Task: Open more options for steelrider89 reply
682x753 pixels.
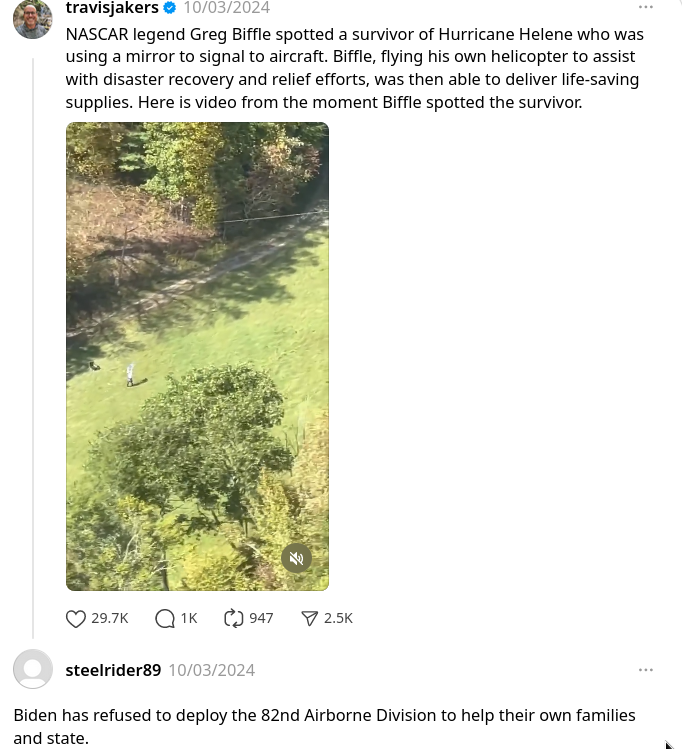Action: click(645, 670)
